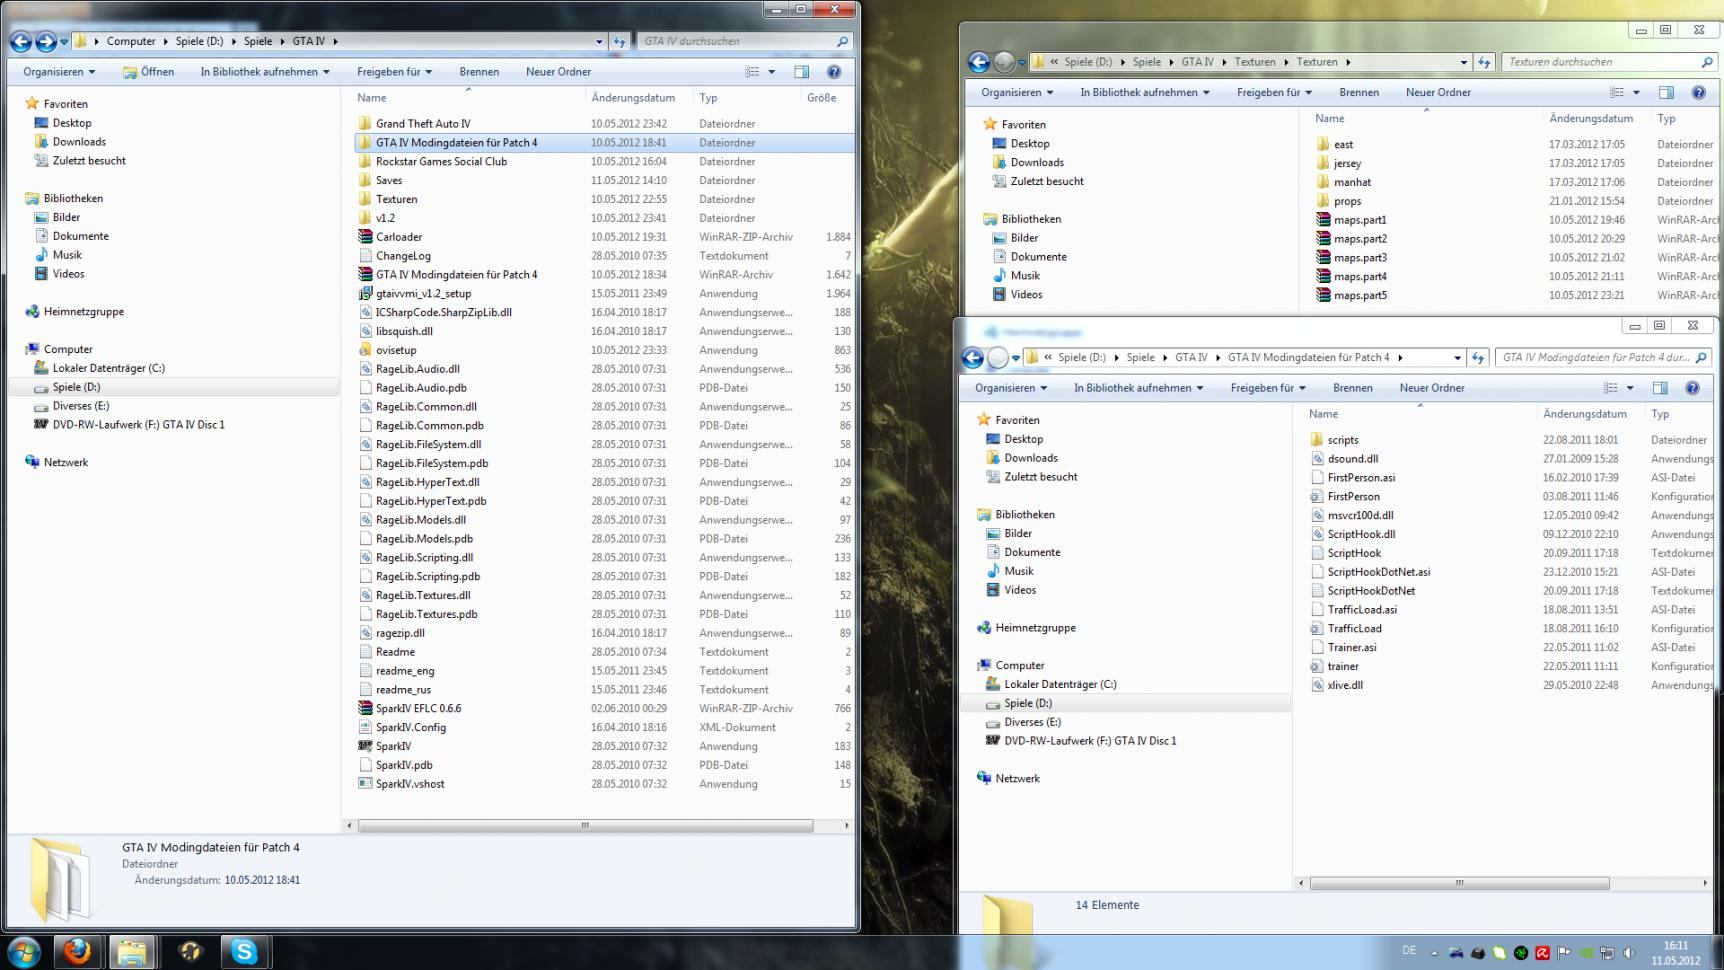Select Downloads in the GTA IV window sidebar

pyautogui.click(x=79, y=142)
